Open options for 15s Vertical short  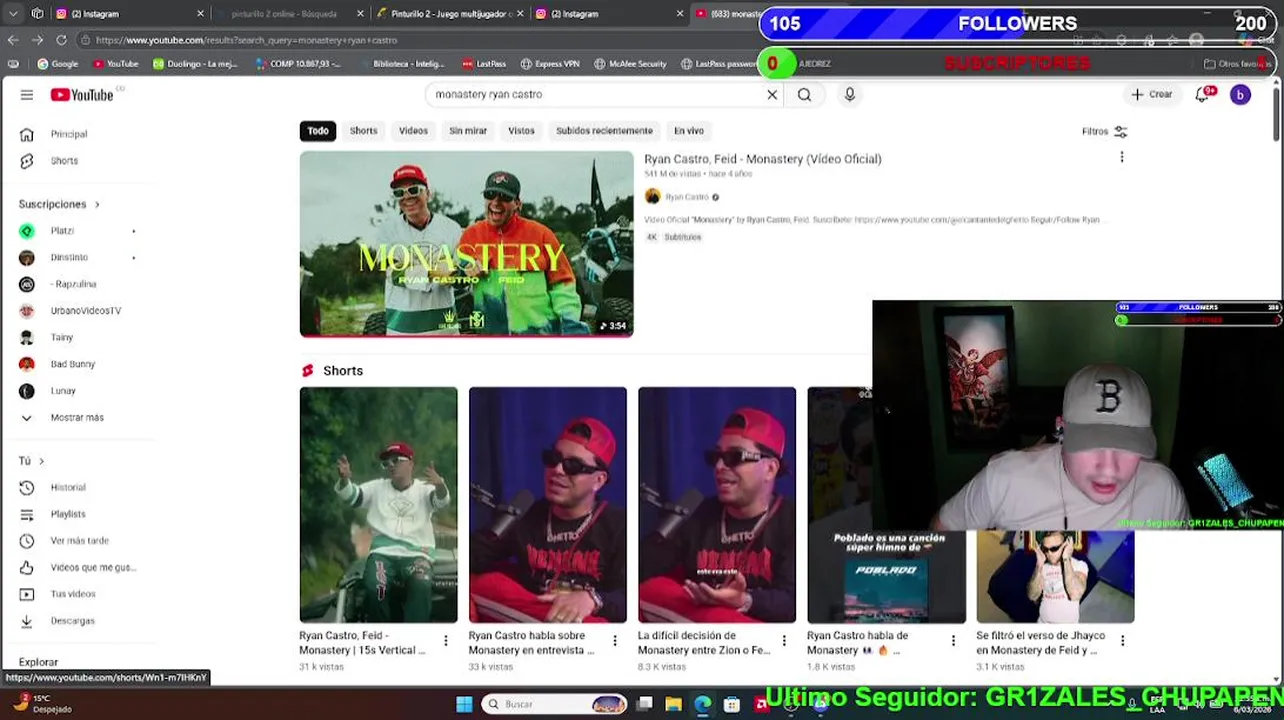tap(446, 640)
